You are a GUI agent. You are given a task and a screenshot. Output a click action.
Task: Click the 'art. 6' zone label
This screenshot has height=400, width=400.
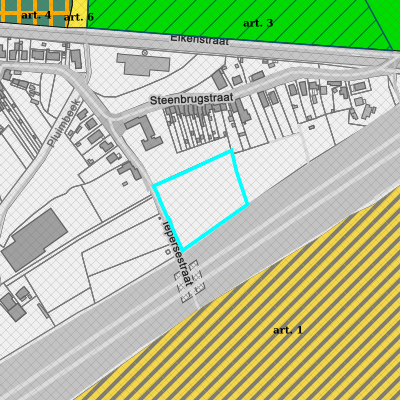[x=79, y=17]
